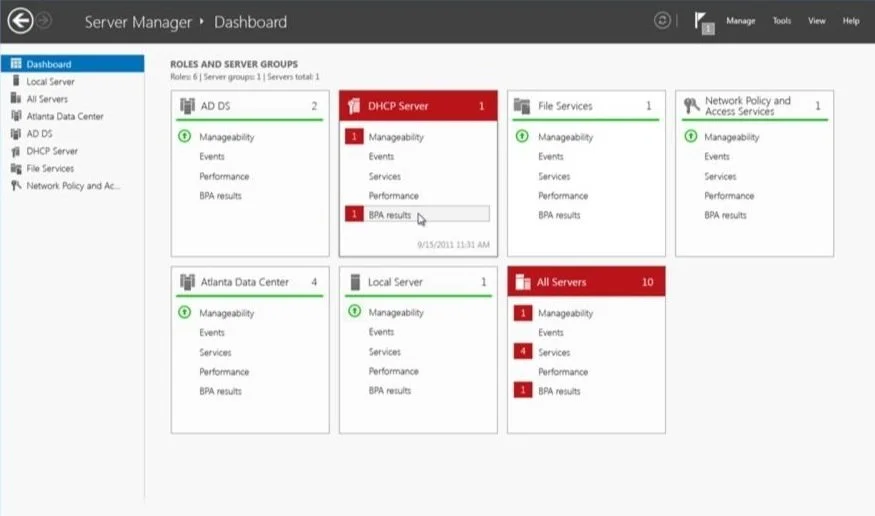
Task: Open the Help menu
Action: point(851,21)
